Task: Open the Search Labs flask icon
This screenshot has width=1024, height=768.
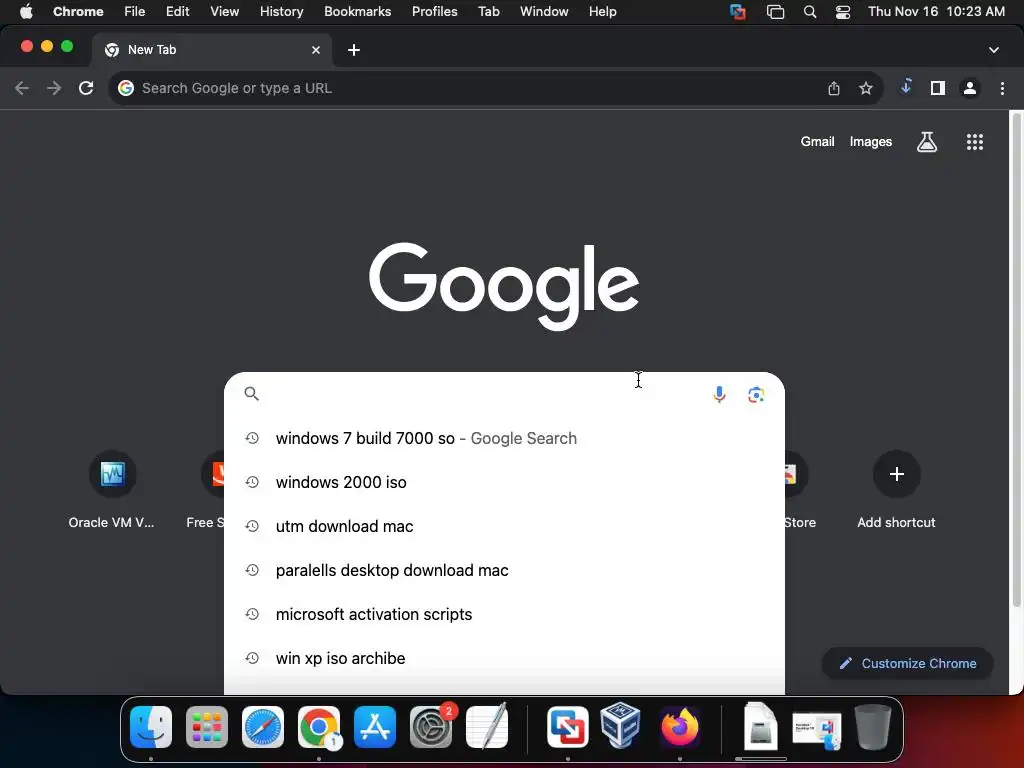Action: coord(927,142)
